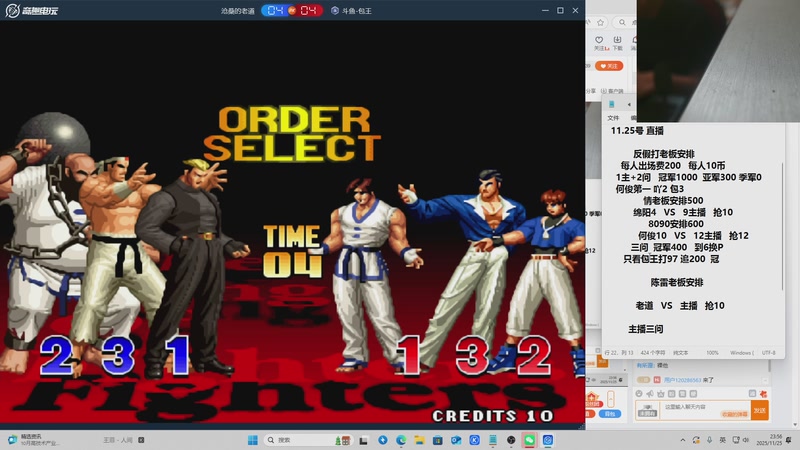Click the news widget on the taskbar
The image size is (800, 450).
coord(32,440)
